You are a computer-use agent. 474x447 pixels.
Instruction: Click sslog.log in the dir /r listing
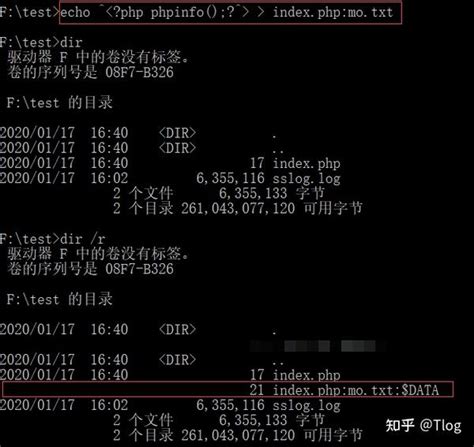[306, 405]
